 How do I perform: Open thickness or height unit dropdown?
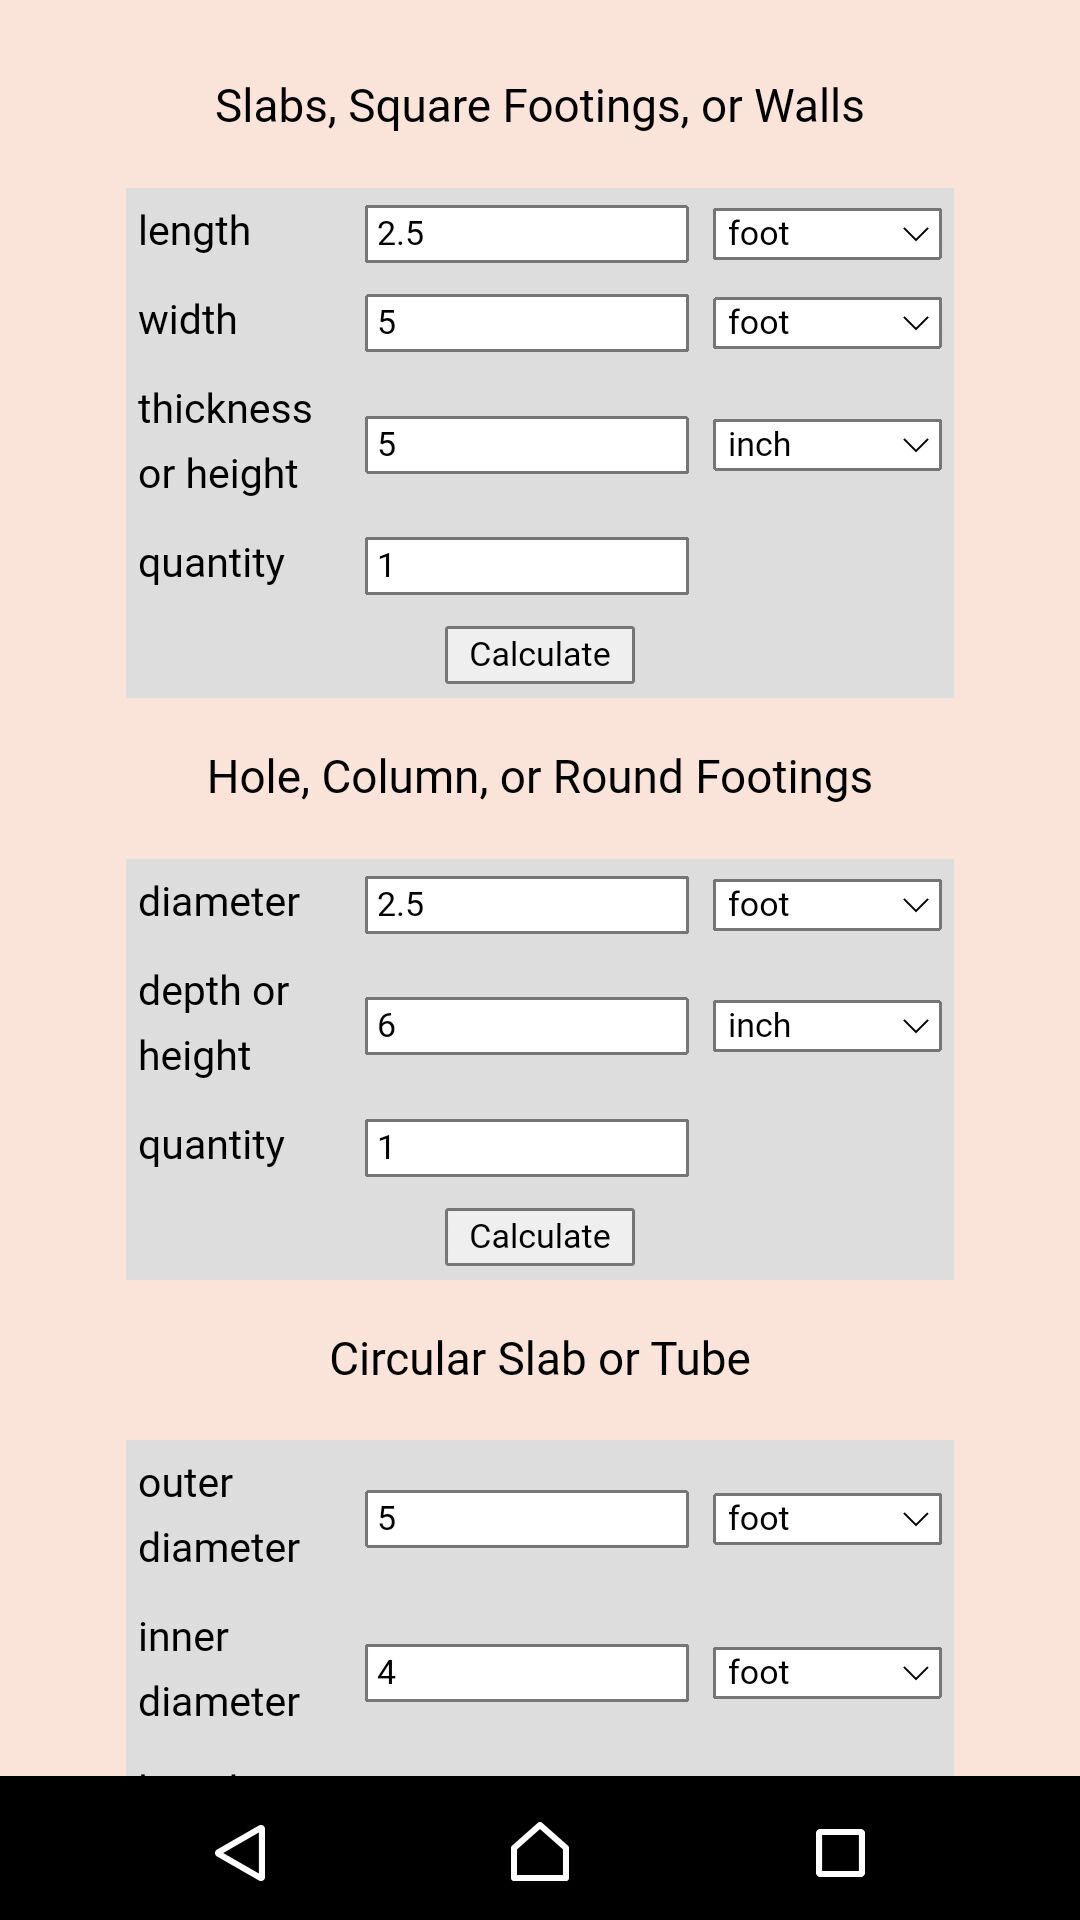[827, 445]
